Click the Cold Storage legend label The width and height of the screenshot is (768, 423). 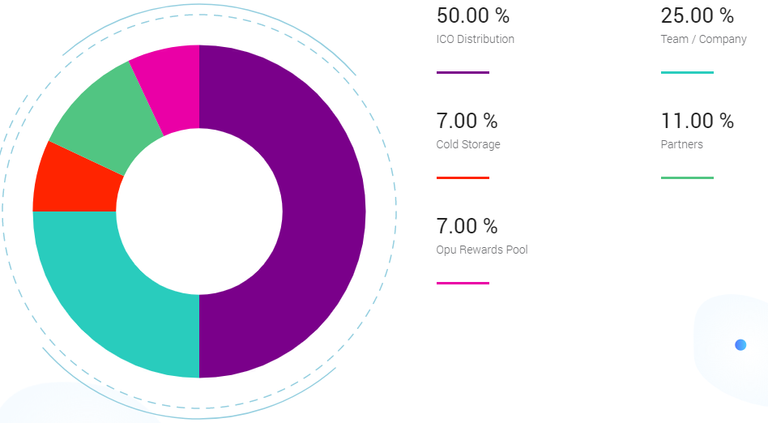(469, 145)
